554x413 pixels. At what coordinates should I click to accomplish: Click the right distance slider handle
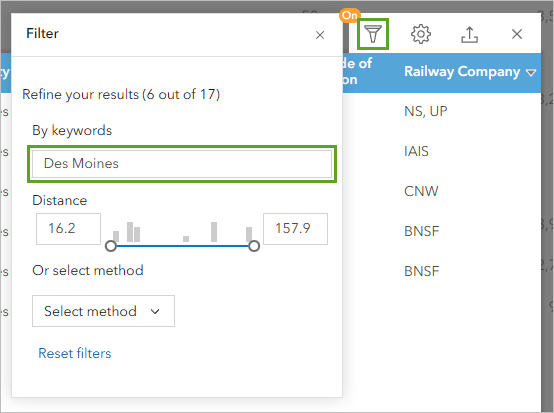(x=254, y=246)
